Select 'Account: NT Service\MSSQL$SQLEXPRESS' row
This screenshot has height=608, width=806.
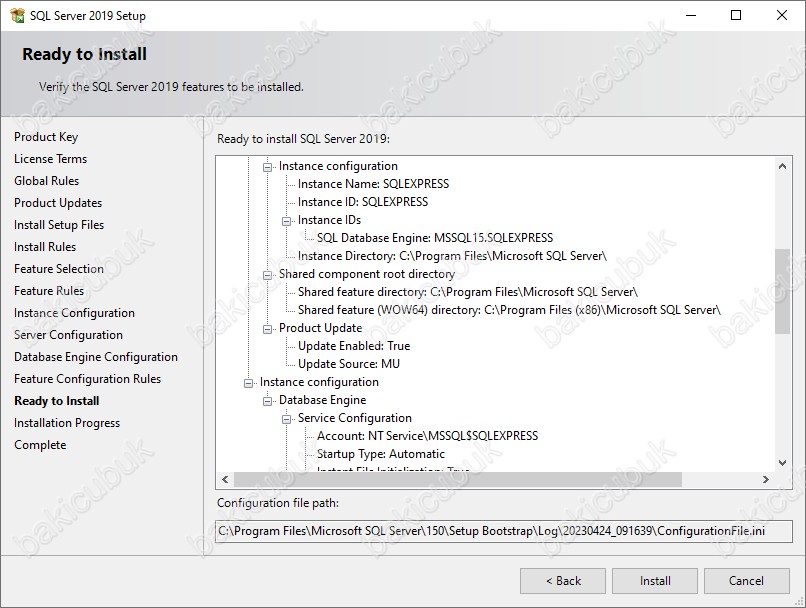tap(428, 436)
